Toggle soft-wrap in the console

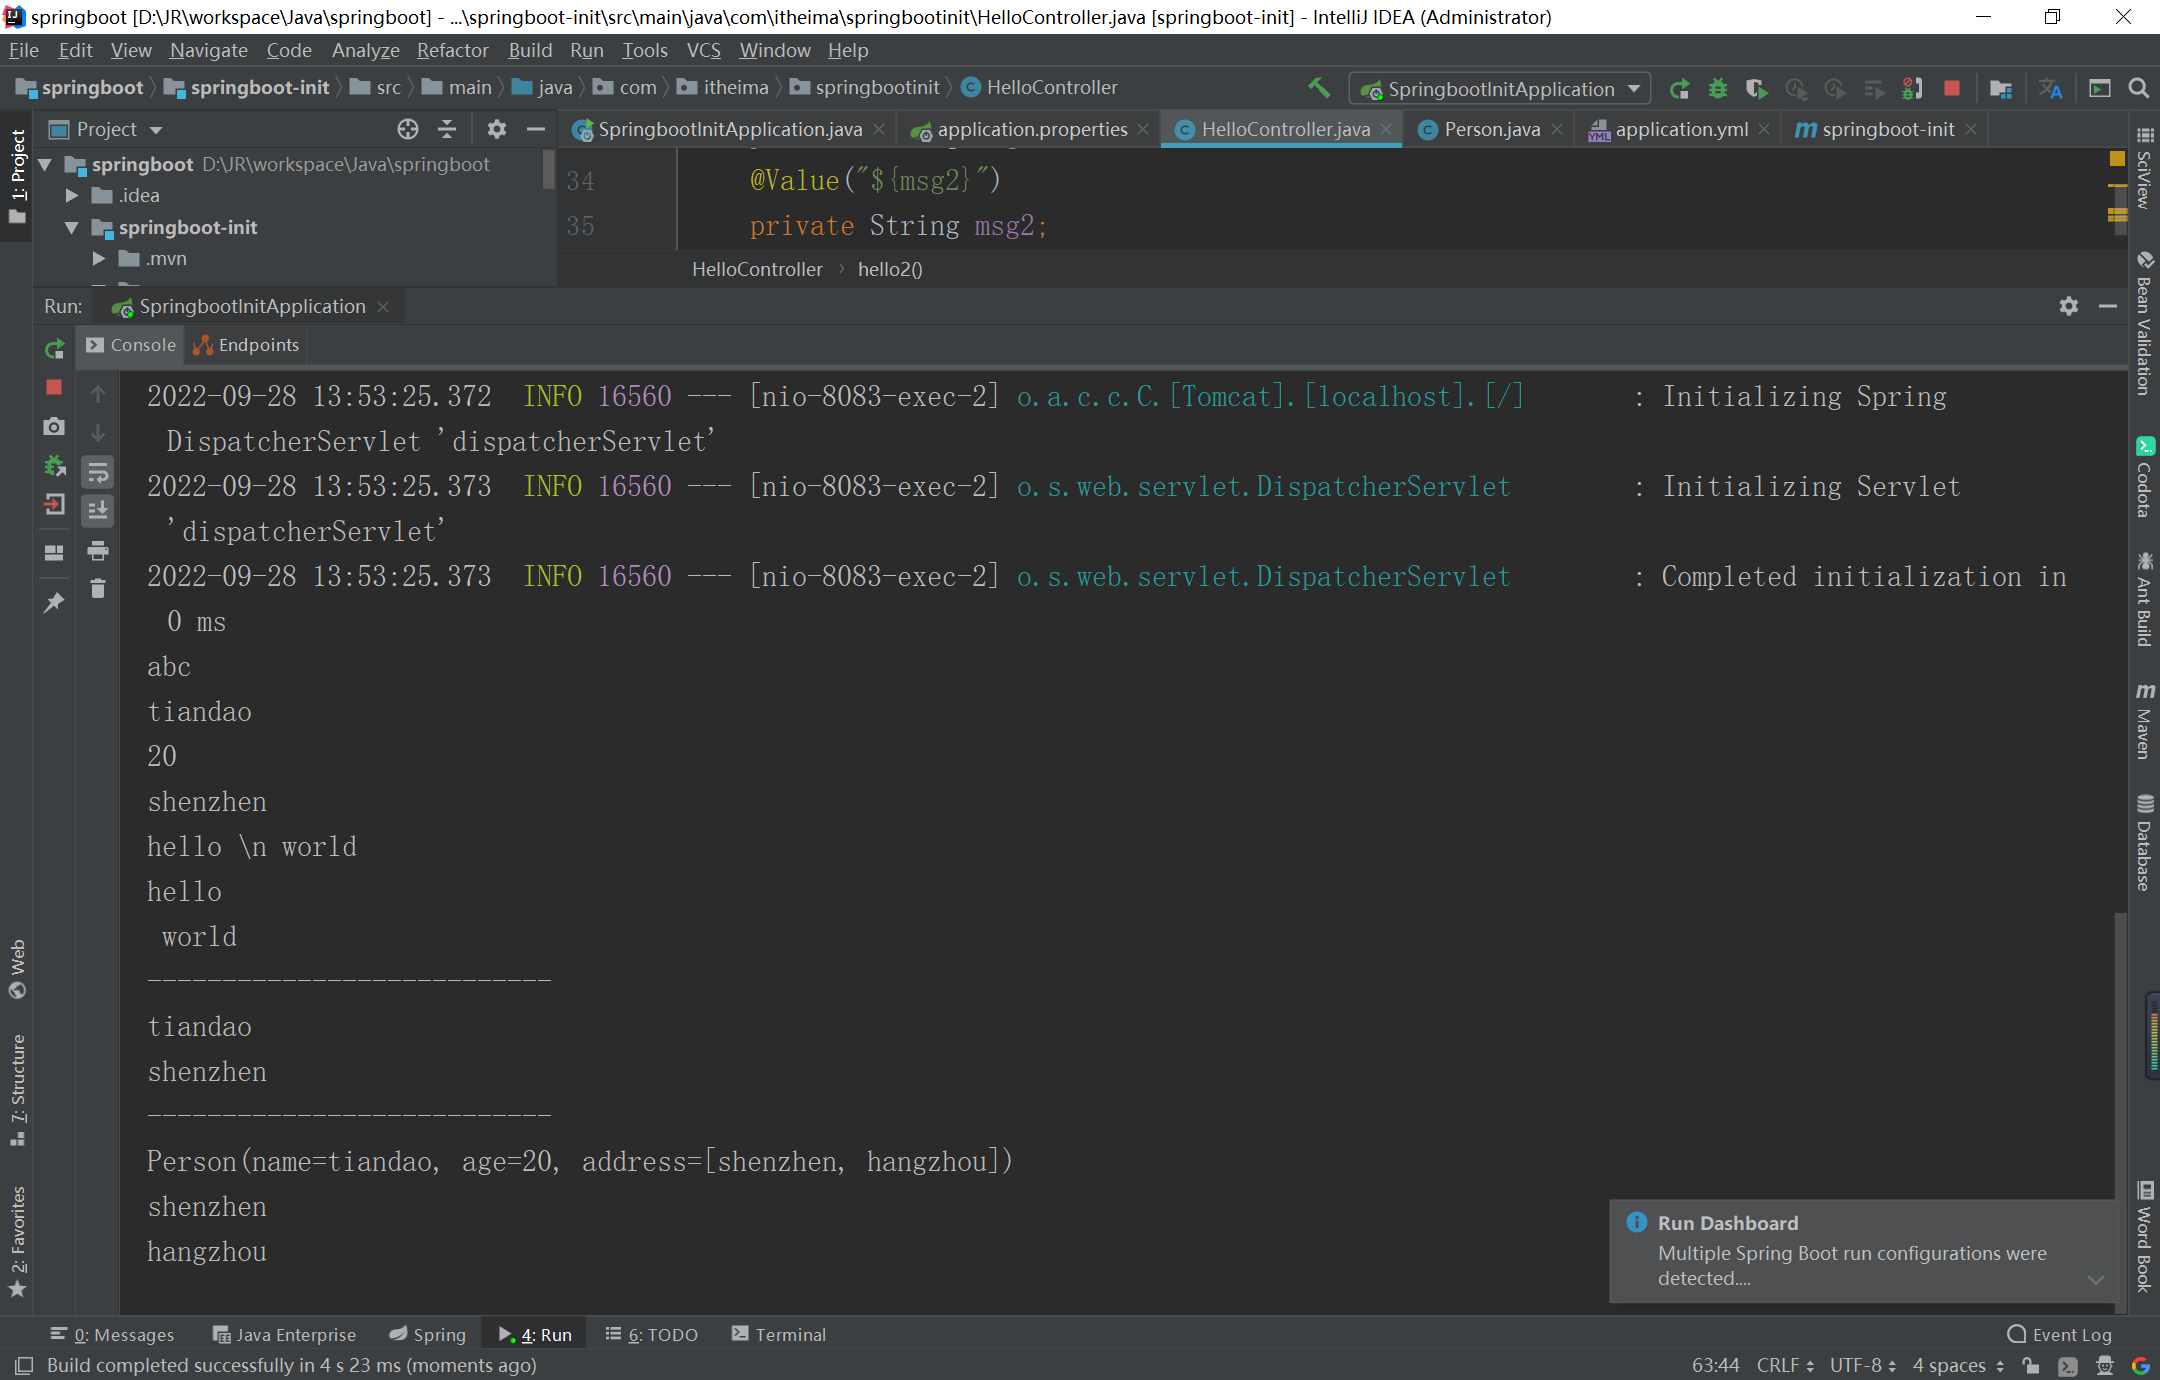click(x=98, y=472)
